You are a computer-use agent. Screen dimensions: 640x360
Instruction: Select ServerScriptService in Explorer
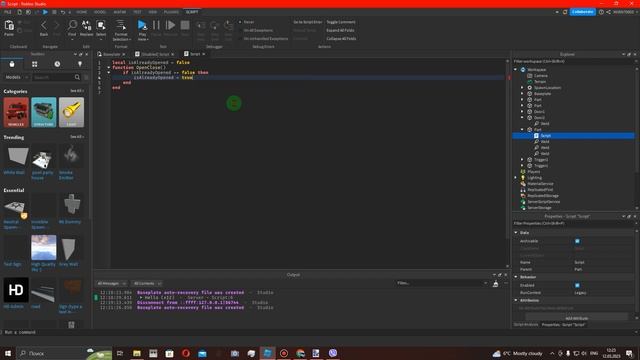pos(544,202)
